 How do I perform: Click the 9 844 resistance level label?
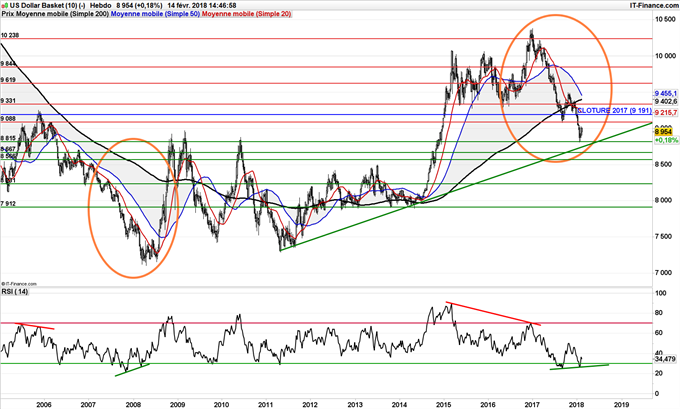8,64
